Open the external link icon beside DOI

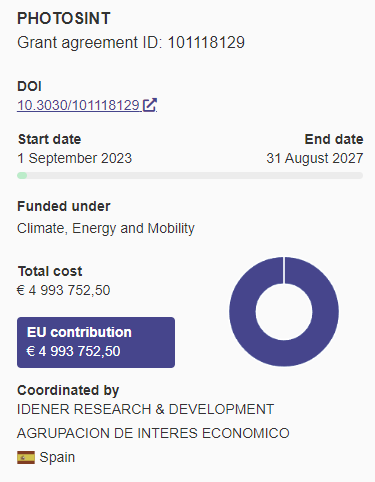[x=149, y=105]
